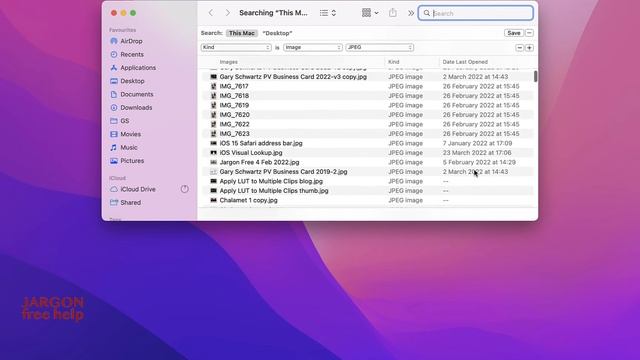Click the 5 February 2022 at 14:29 date
Image resolution: width=640 pixels, height=360 pixels.
(479, 162)
